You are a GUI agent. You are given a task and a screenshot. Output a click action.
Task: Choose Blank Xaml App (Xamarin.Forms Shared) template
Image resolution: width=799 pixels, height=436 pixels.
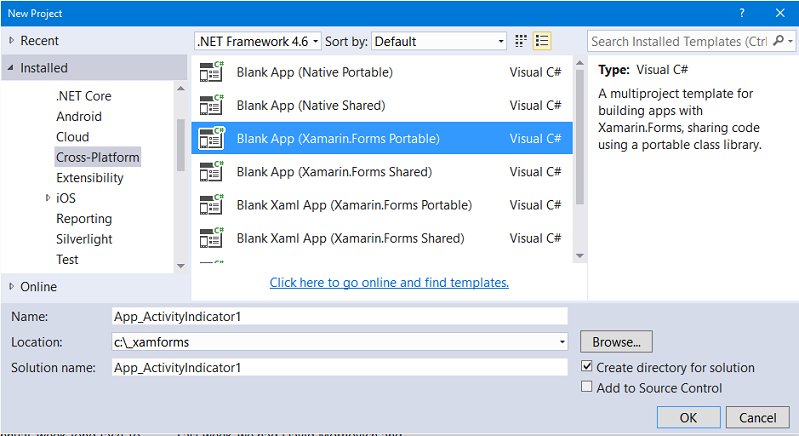pos(382,238)
